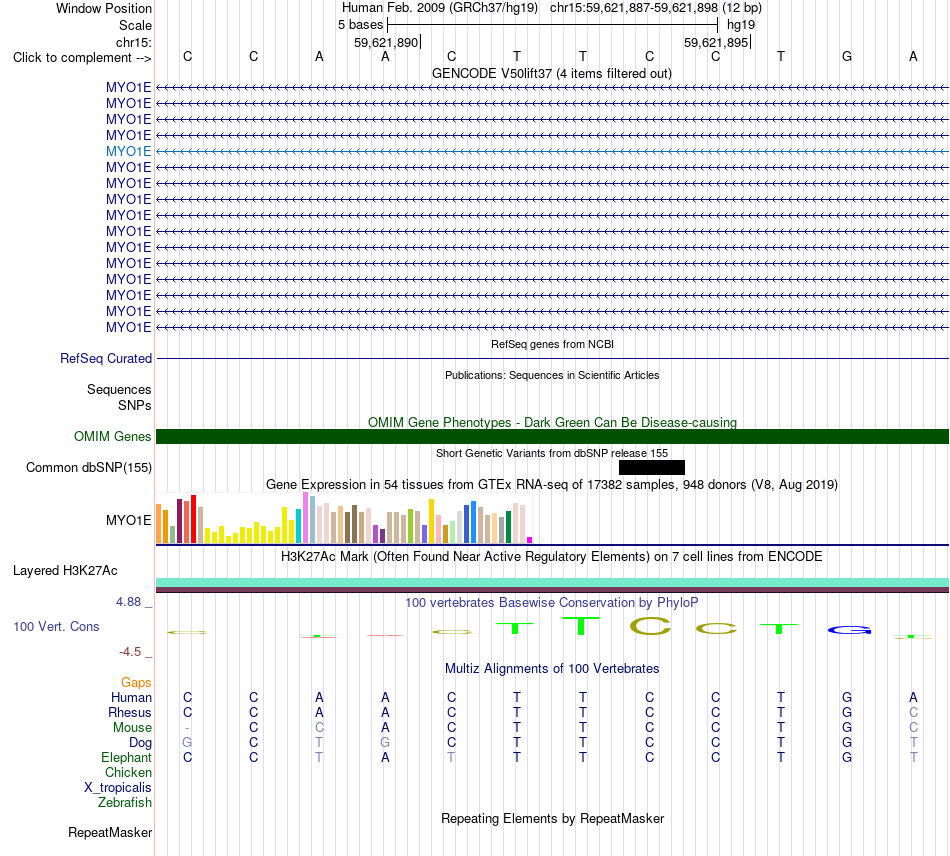Image resolution: width=950 pixels, height=856 pixels.
Task: Select the Chicken alignment row label
Action: pyautogui.click(x=128, y=772)
